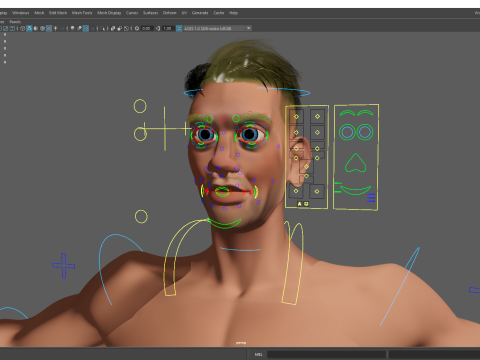Click the 'A' icon in face panel

(x=299, y=204)
